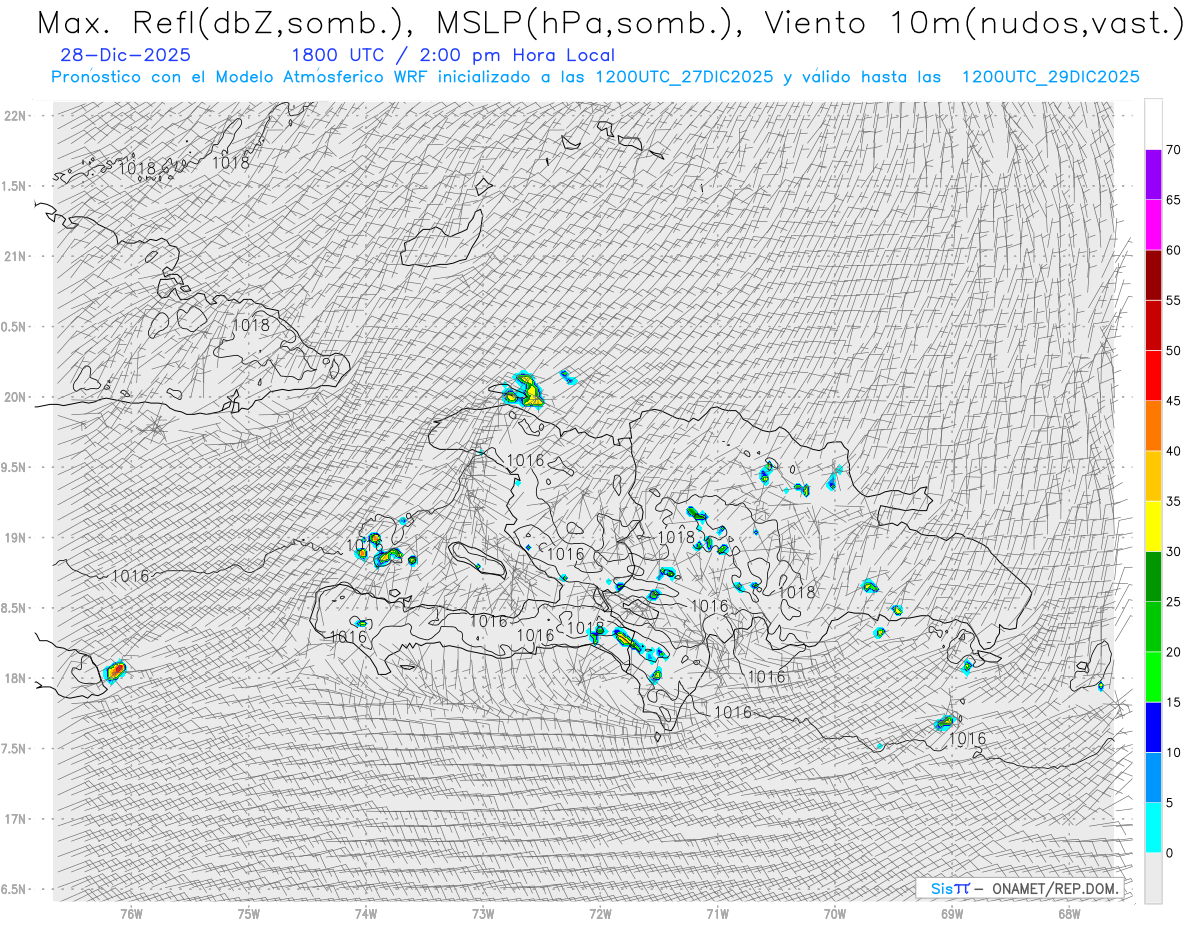Image resolution: width=1200 pixels, height=927 pixels.
Task: Click the '68W' longitude label
Action: coord(1069,914)
